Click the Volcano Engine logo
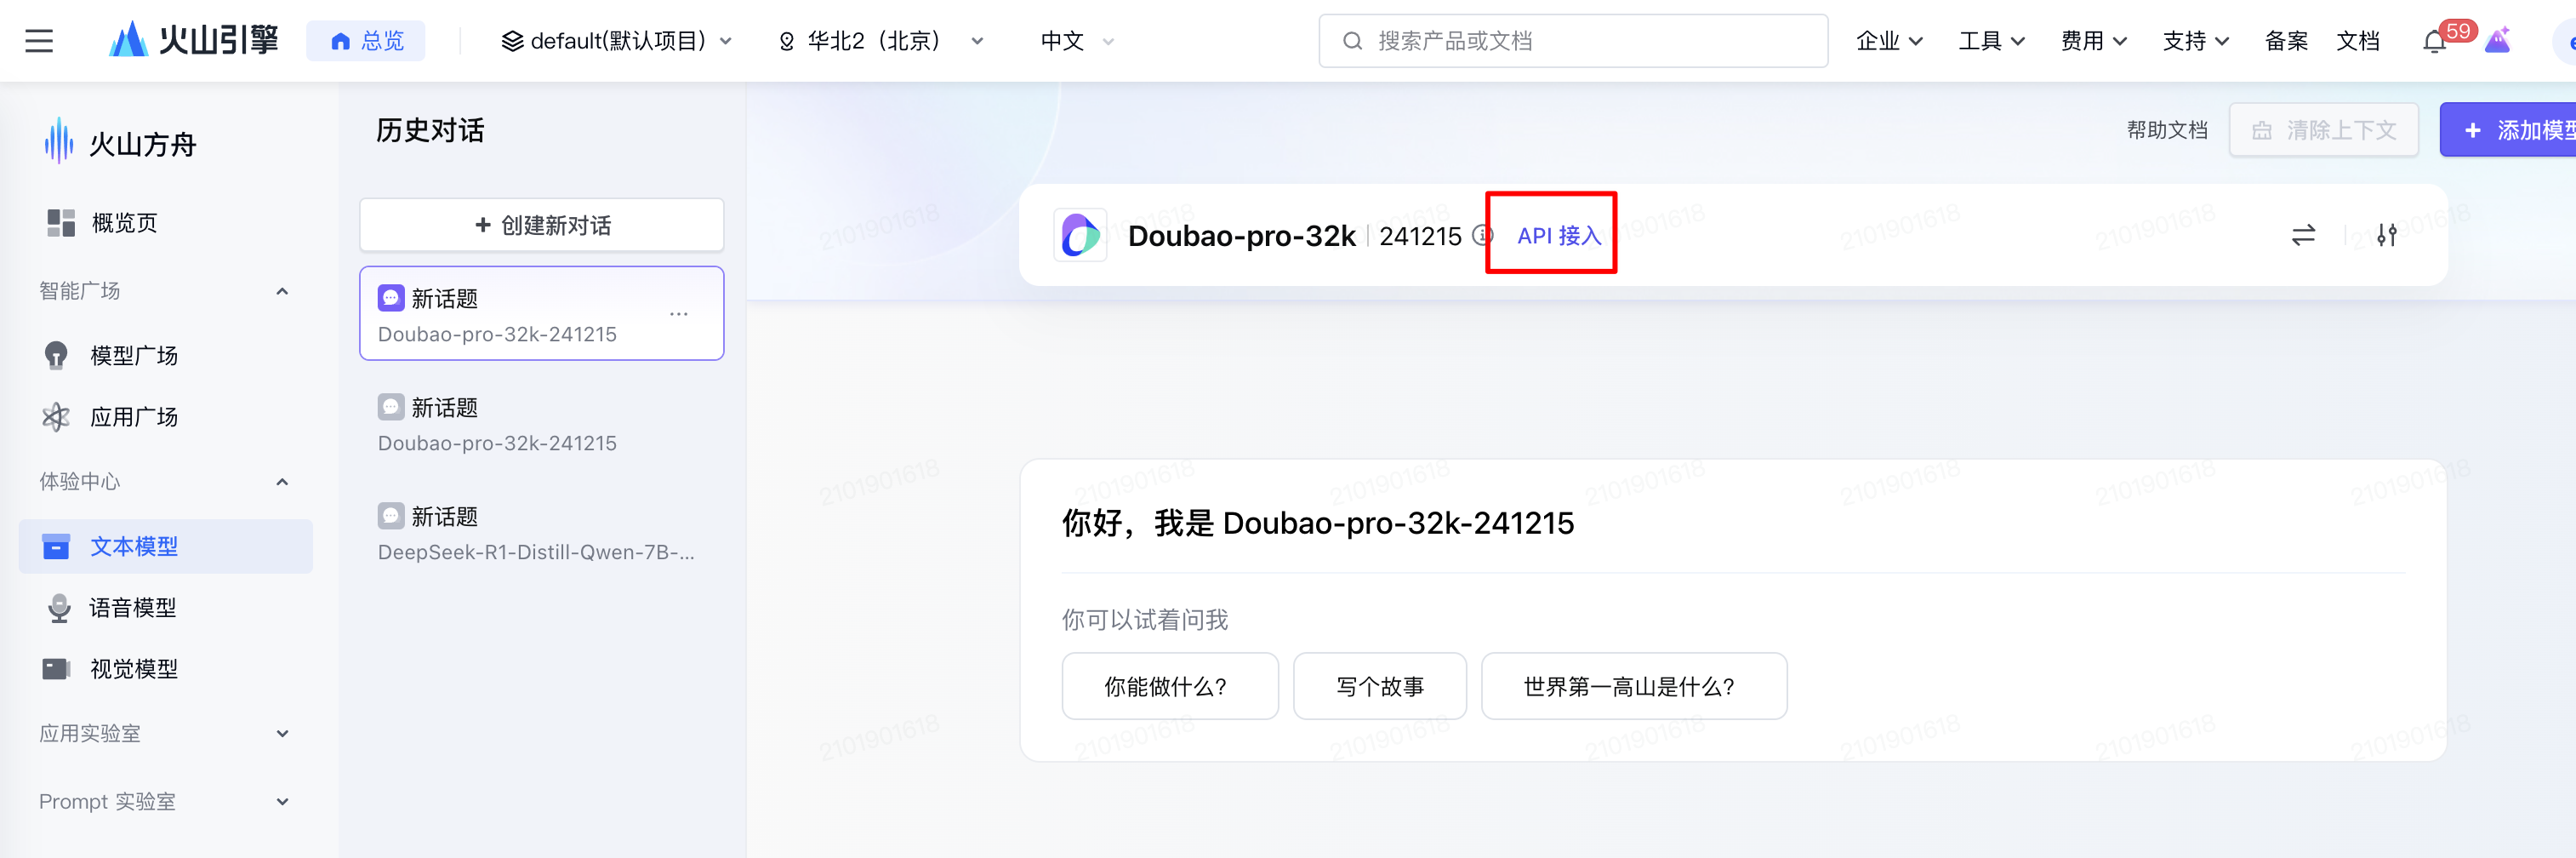Screen dimensions: 2576x858 pos(194,40)
